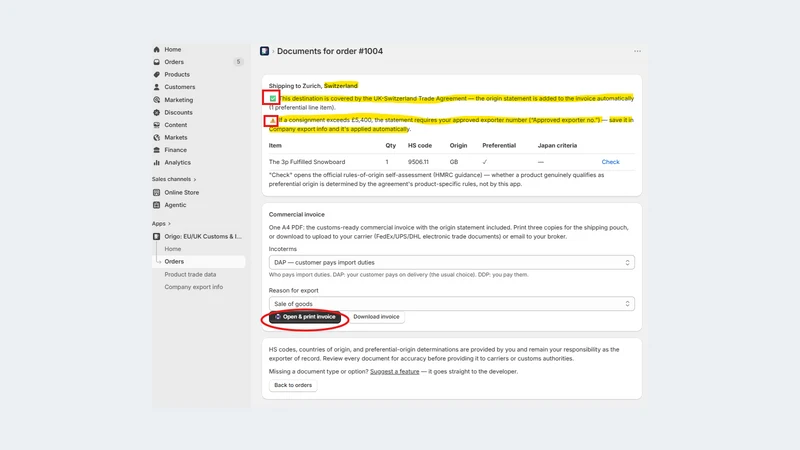
Task: Click the Finance bank icon
Action: click(157, 150)
